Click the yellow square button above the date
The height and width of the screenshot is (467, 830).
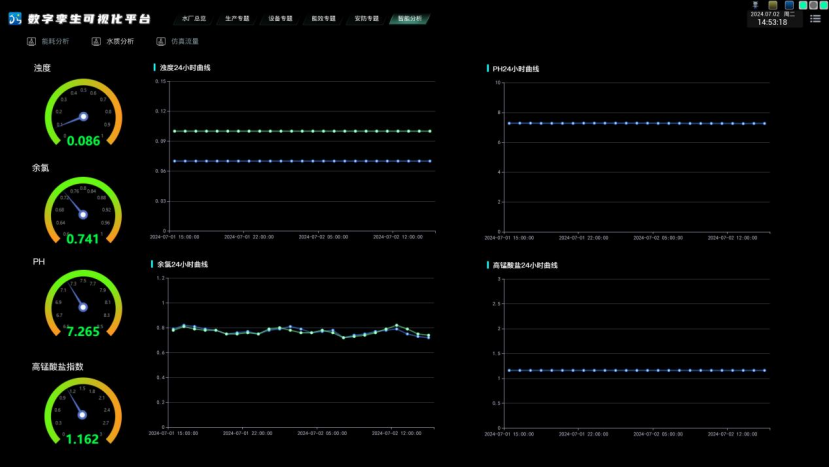click(773, 5)
